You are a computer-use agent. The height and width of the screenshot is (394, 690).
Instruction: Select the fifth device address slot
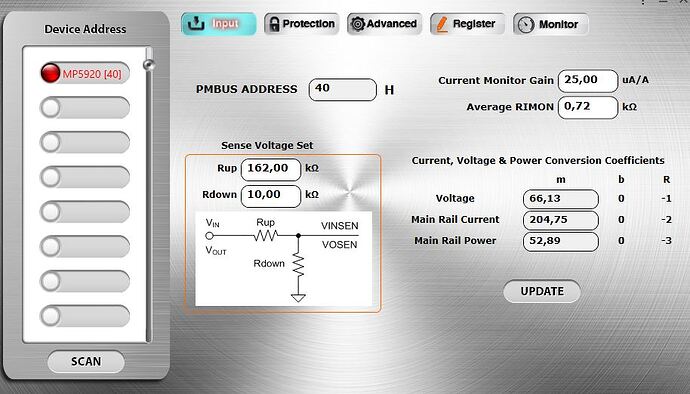coord(85,212)
